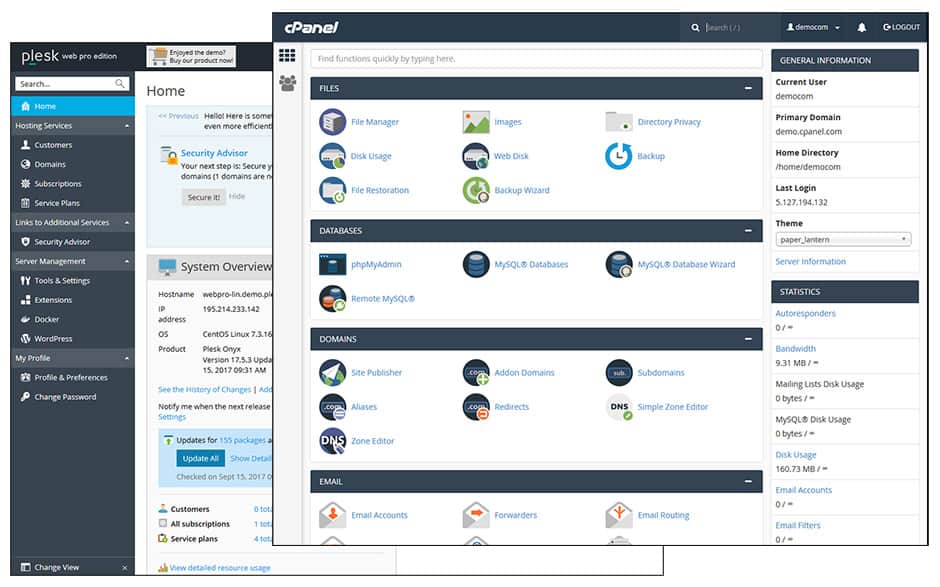Viewport: 940px width, 587px height.
Task: Select Domains in Plesk sidebar
Action: (73, 164)
